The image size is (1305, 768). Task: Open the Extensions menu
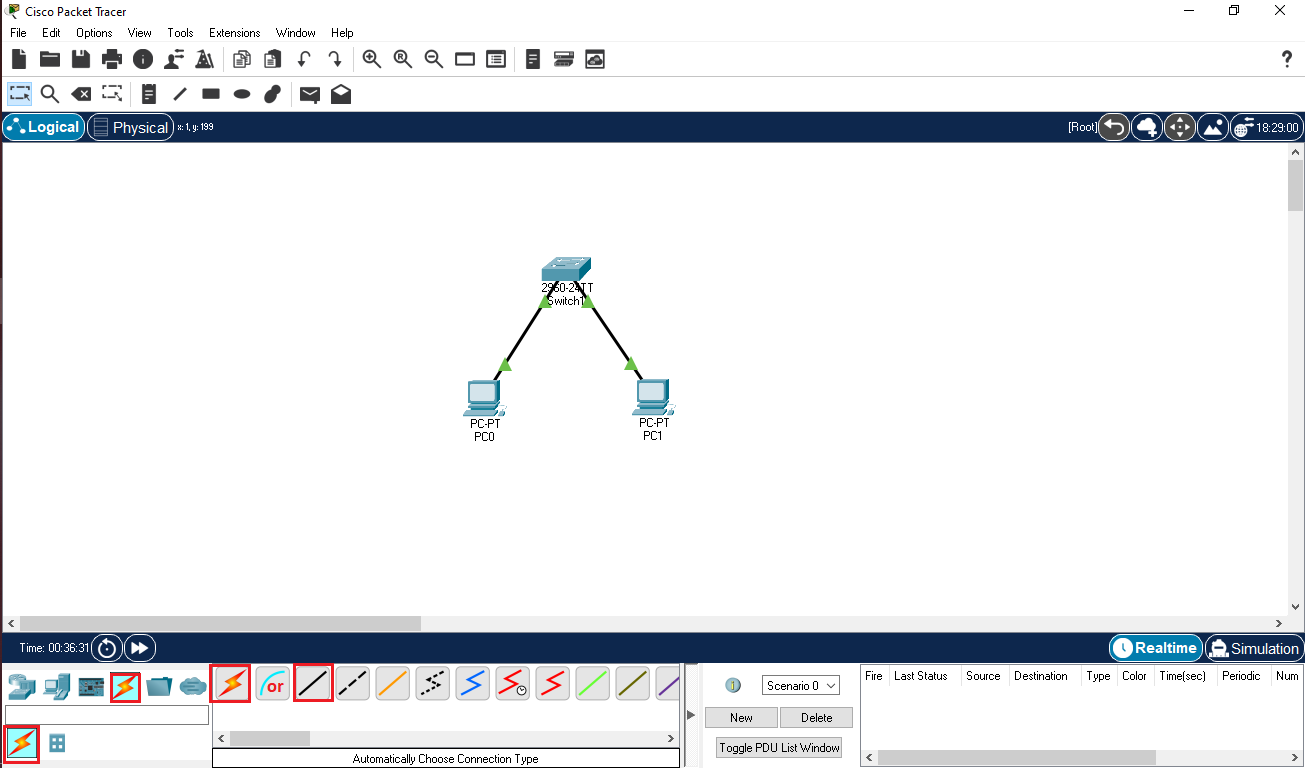pos(235,33)
